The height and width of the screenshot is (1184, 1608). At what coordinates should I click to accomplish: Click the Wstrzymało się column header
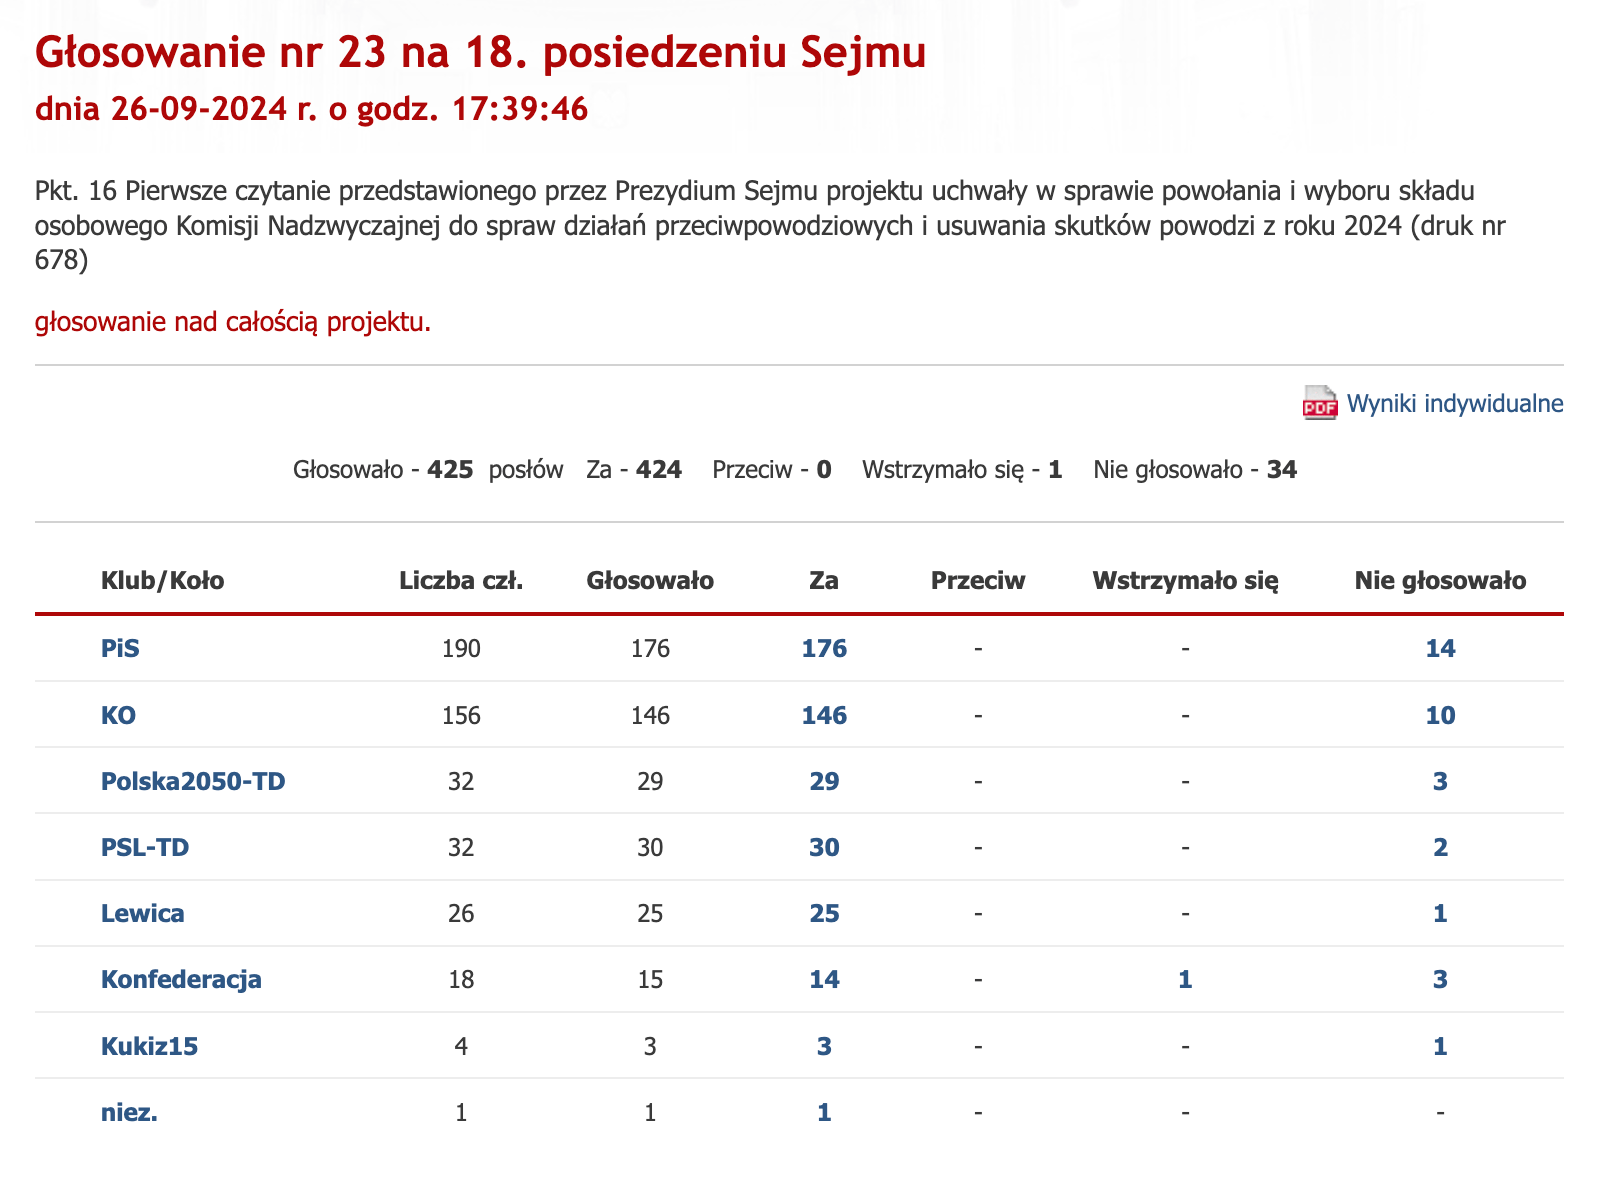coord(1185,580)
